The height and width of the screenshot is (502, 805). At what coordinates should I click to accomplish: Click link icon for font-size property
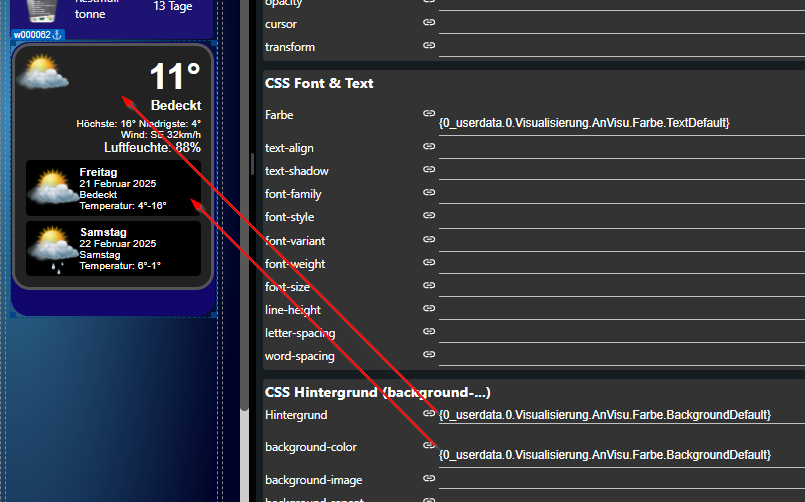coord(429,285)
